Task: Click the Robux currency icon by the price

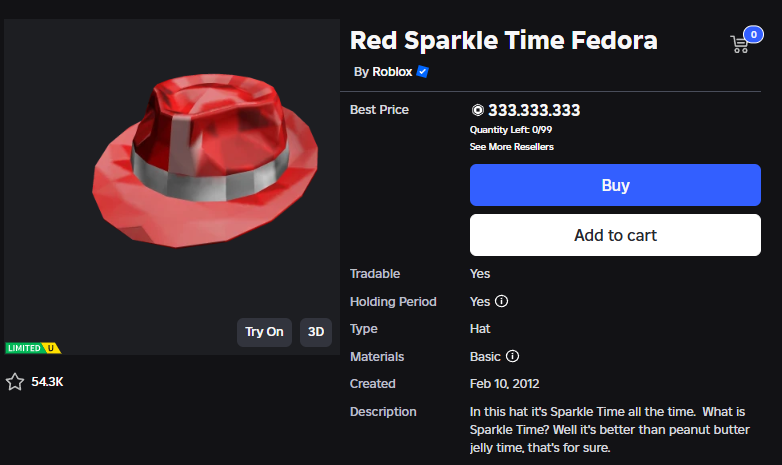Action: pos(477,110)
